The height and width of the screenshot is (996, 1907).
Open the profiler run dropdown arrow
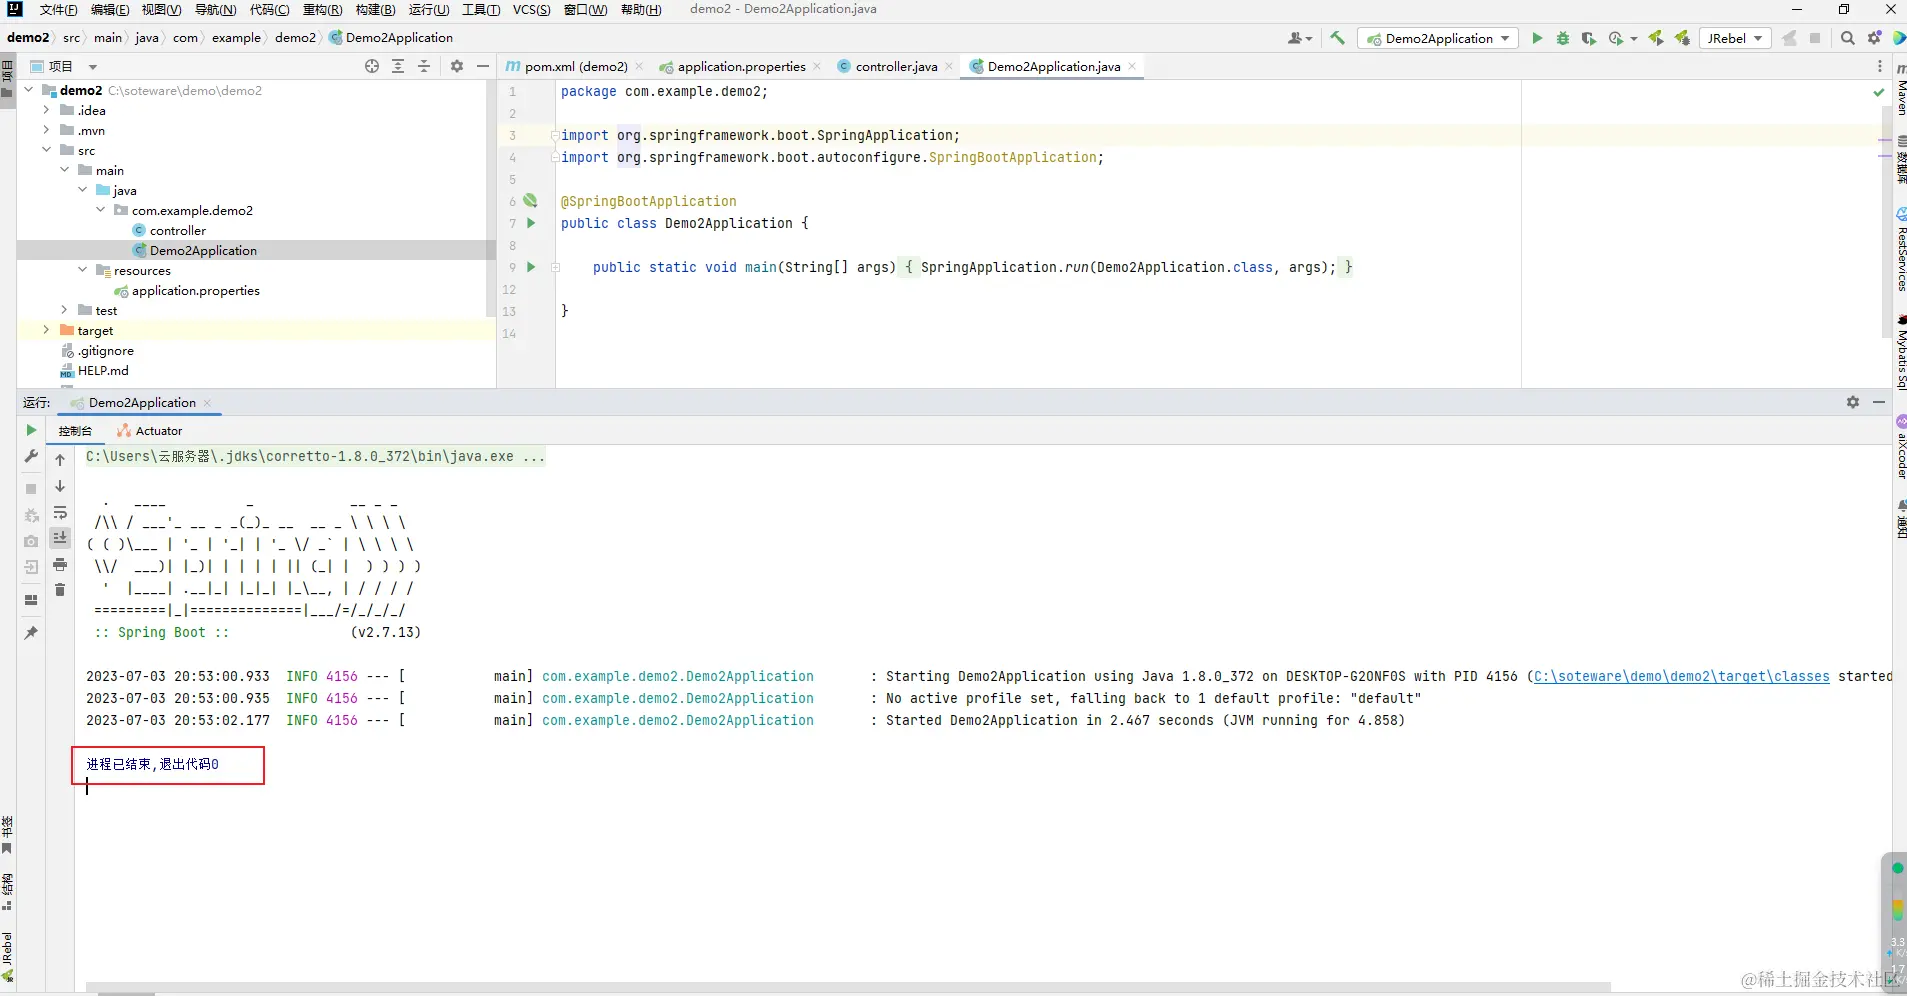1634,38
